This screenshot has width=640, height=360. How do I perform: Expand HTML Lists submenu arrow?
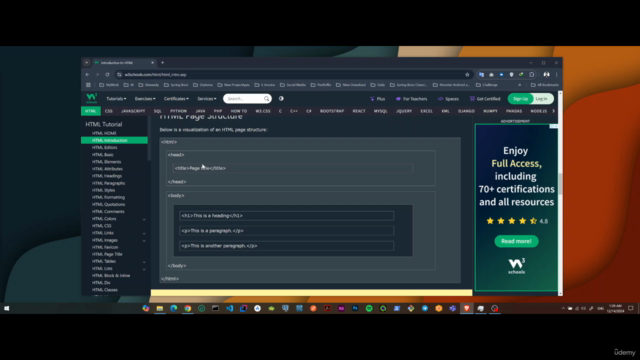[144, 269]
